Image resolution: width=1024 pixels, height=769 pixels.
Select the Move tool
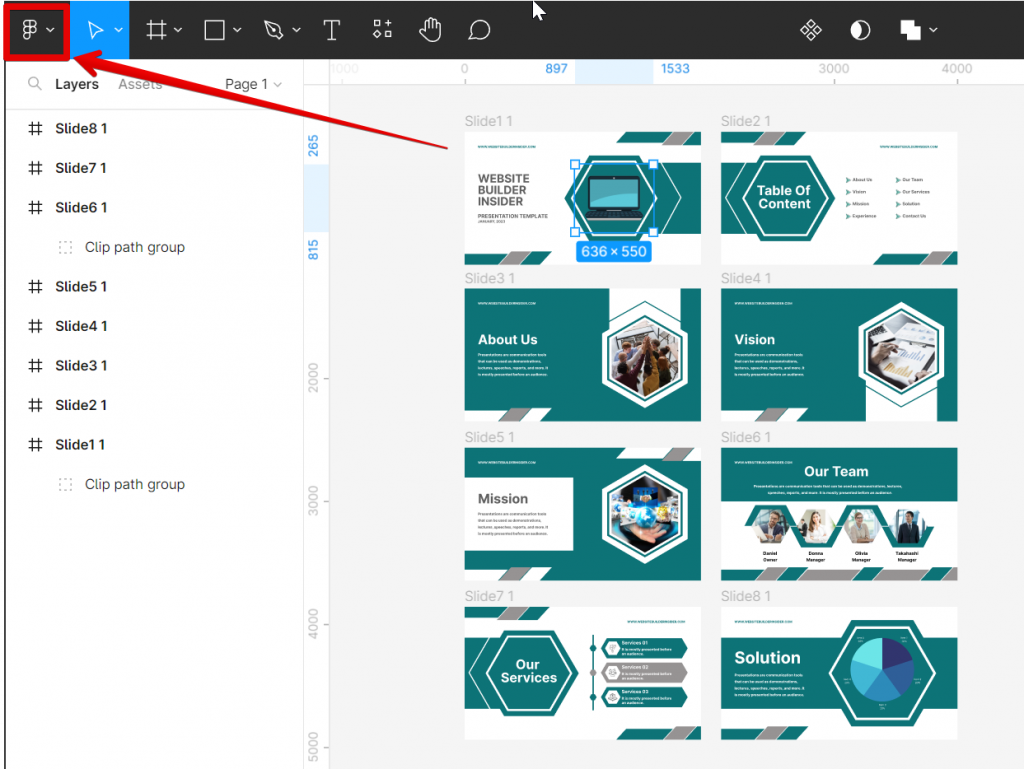pos(97,29)
